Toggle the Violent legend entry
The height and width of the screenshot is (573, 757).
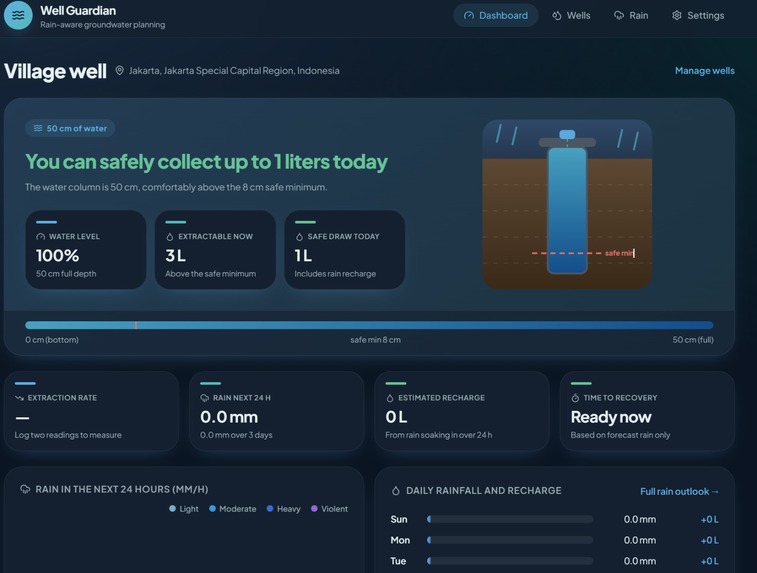click(329, 509)
